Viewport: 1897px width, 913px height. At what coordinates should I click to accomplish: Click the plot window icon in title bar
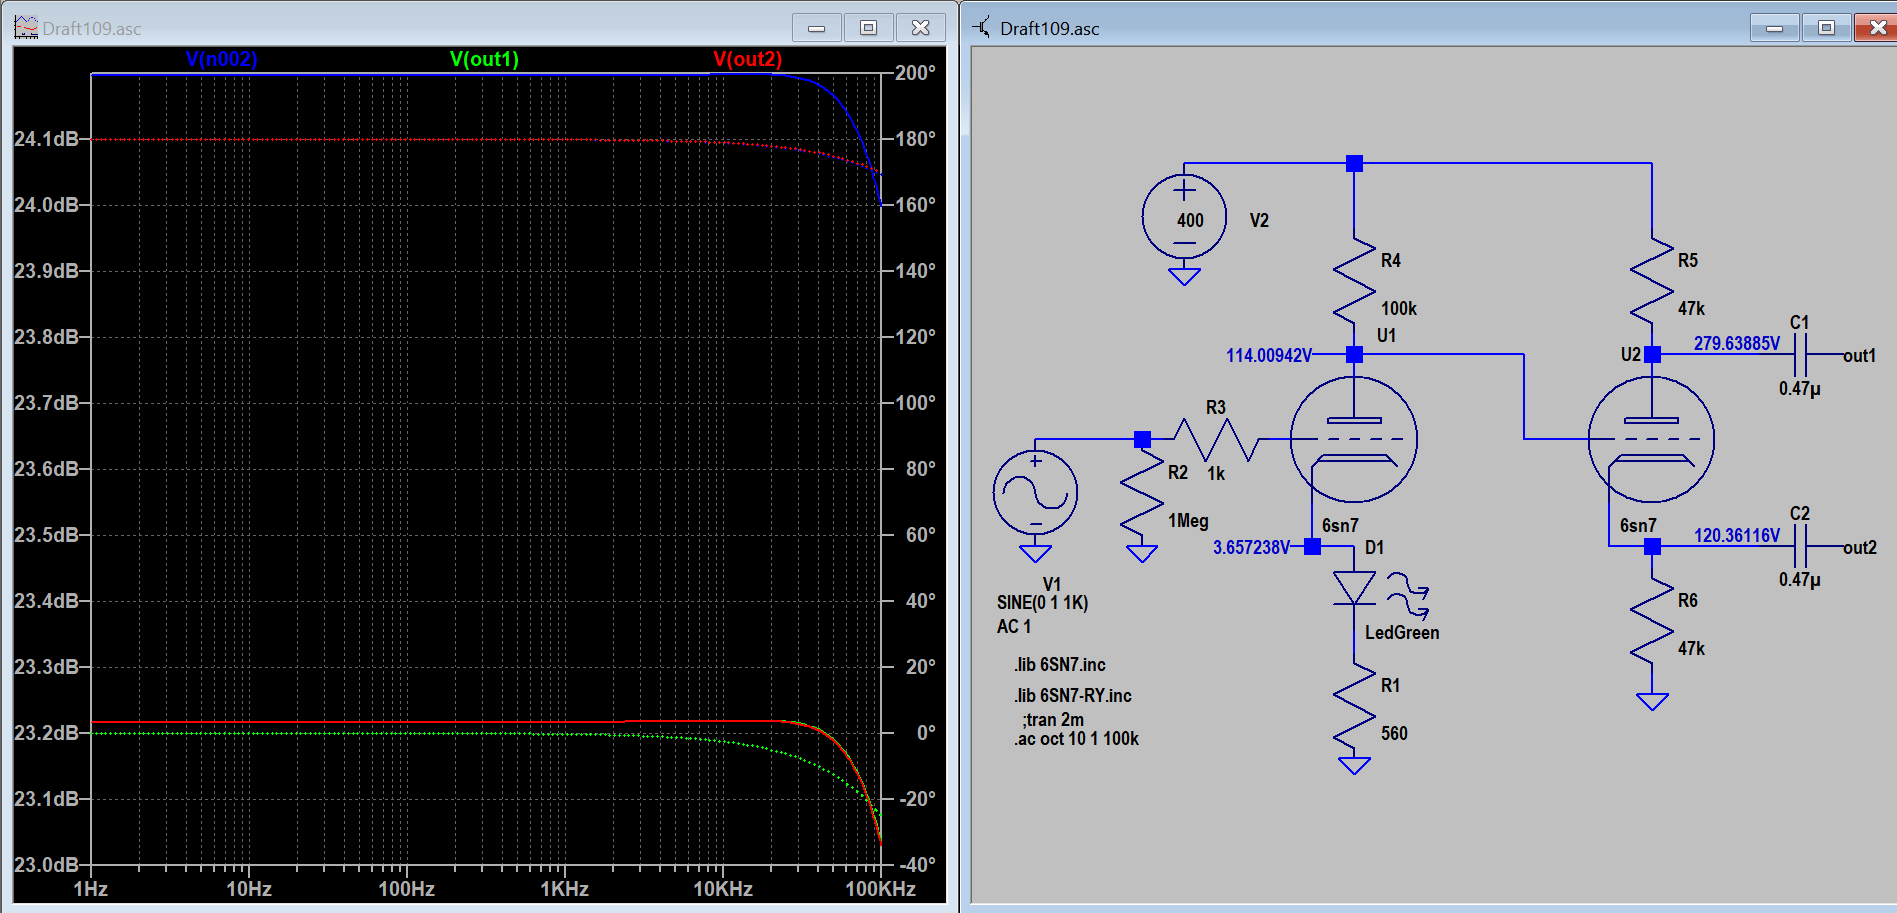pyautogui.click(x=26, y=28)
